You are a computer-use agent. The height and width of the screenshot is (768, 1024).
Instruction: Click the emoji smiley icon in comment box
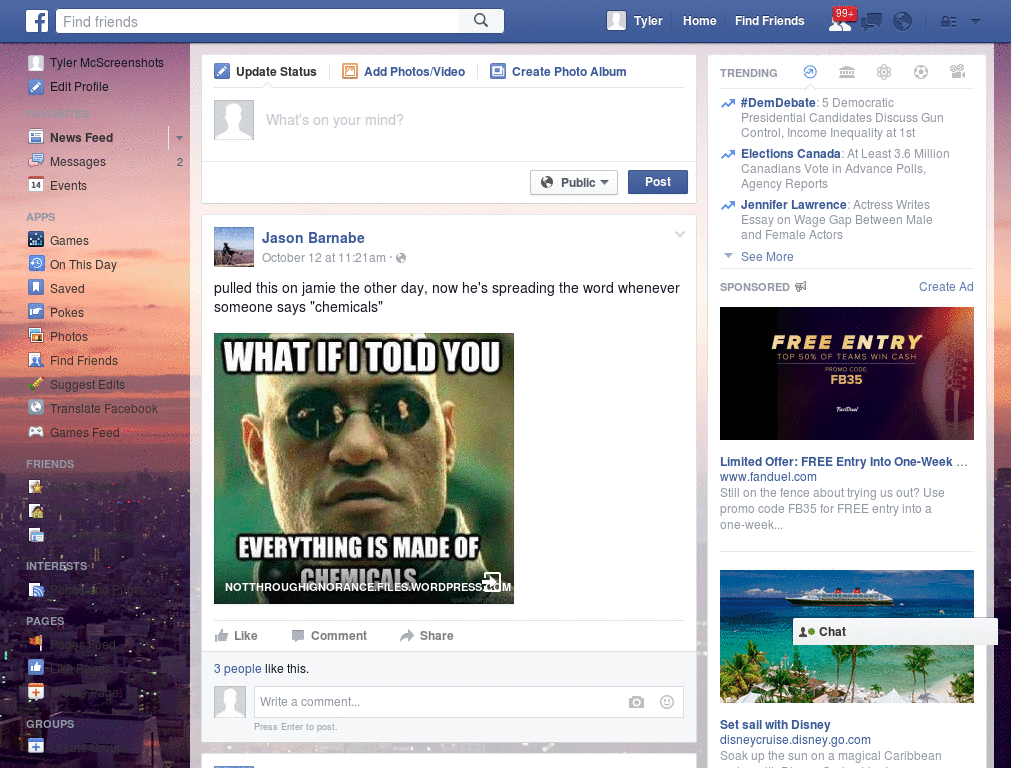[x=667, y=702]
